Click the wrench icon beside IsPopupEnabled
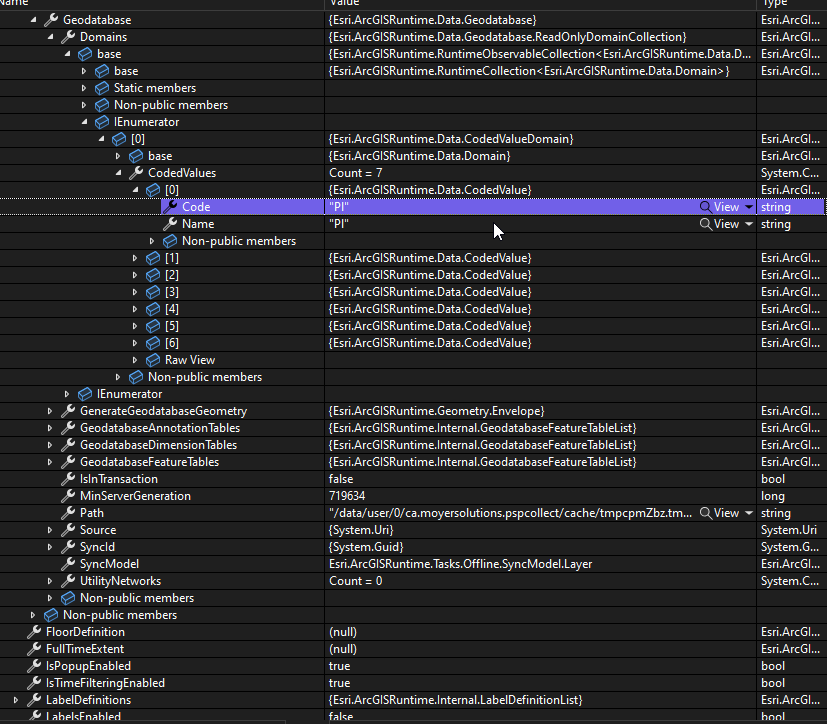Image resolution: width=827 pixels, height=724 pixels. [34, 666]
